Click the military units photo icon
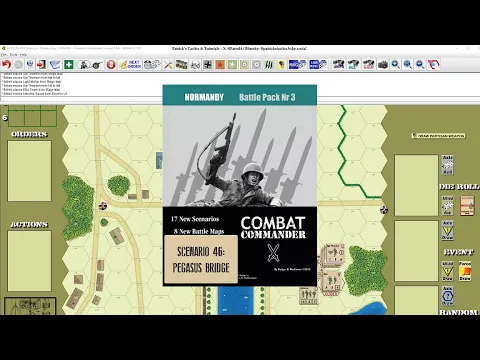480x360 pixels. 182,64
